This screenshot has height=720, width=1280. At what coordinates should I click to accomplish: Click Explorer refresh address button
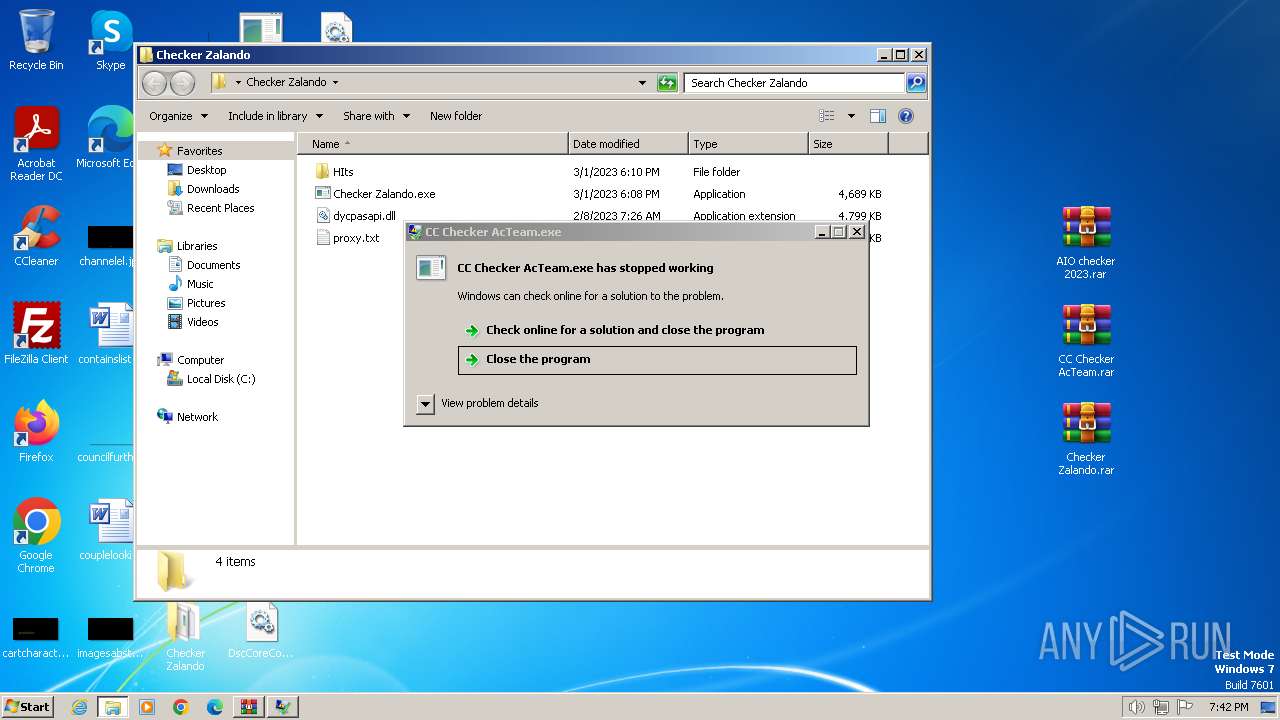667,83
